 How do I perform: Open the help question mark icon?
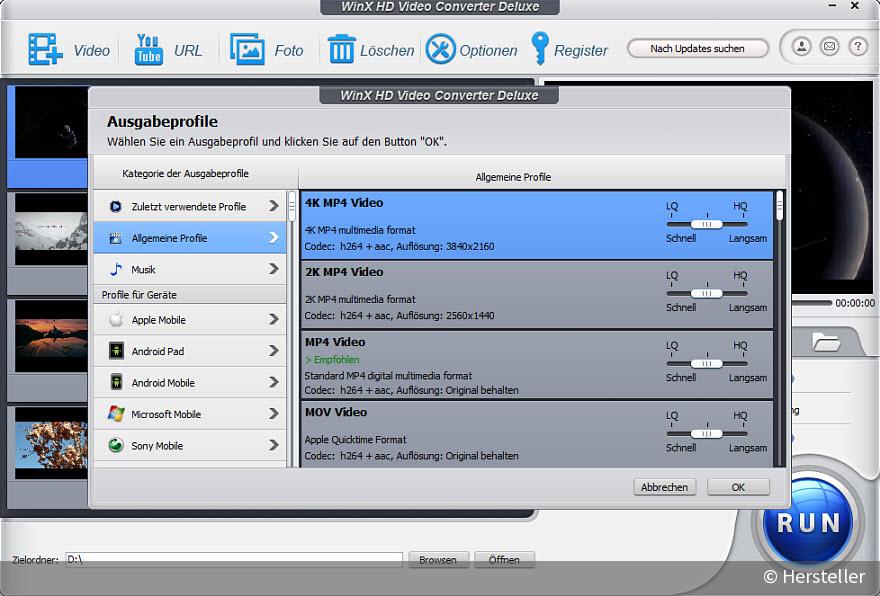coord(858,46)
